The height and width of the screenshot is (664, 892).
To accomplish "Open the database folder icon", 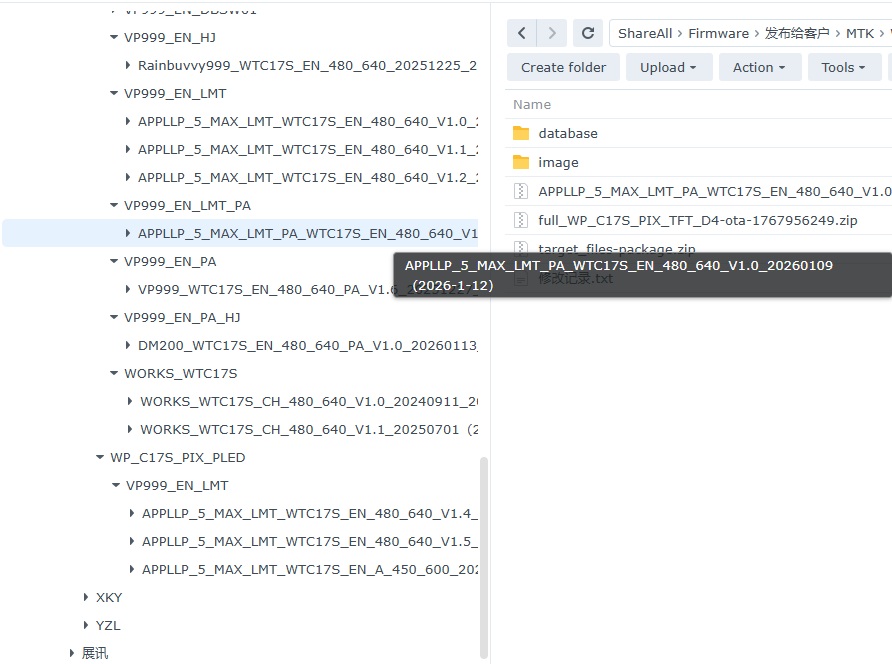I will pos(520,133).
